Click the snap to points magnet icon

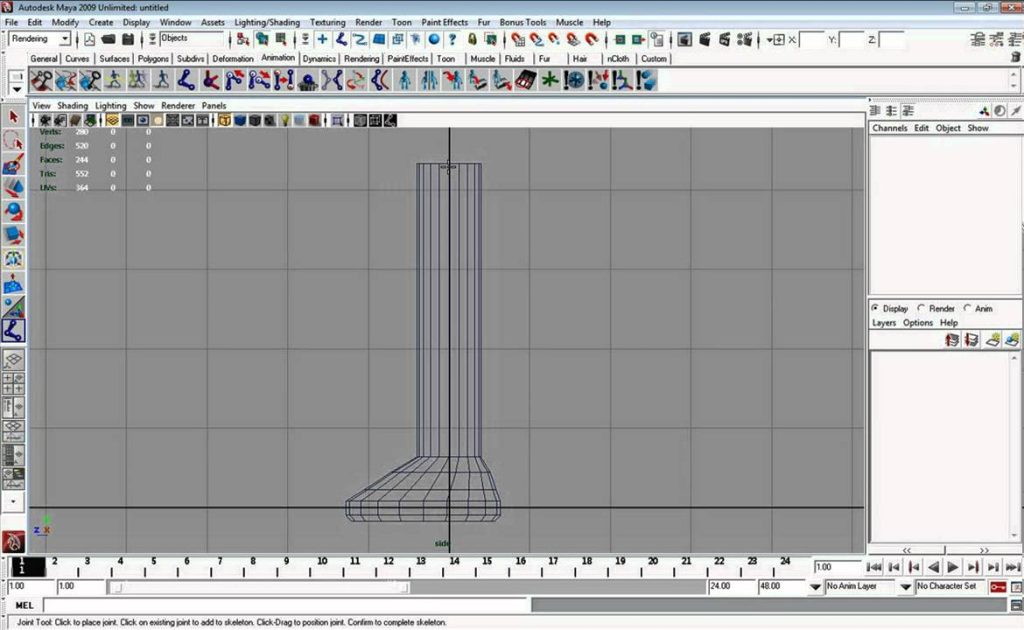554,39
